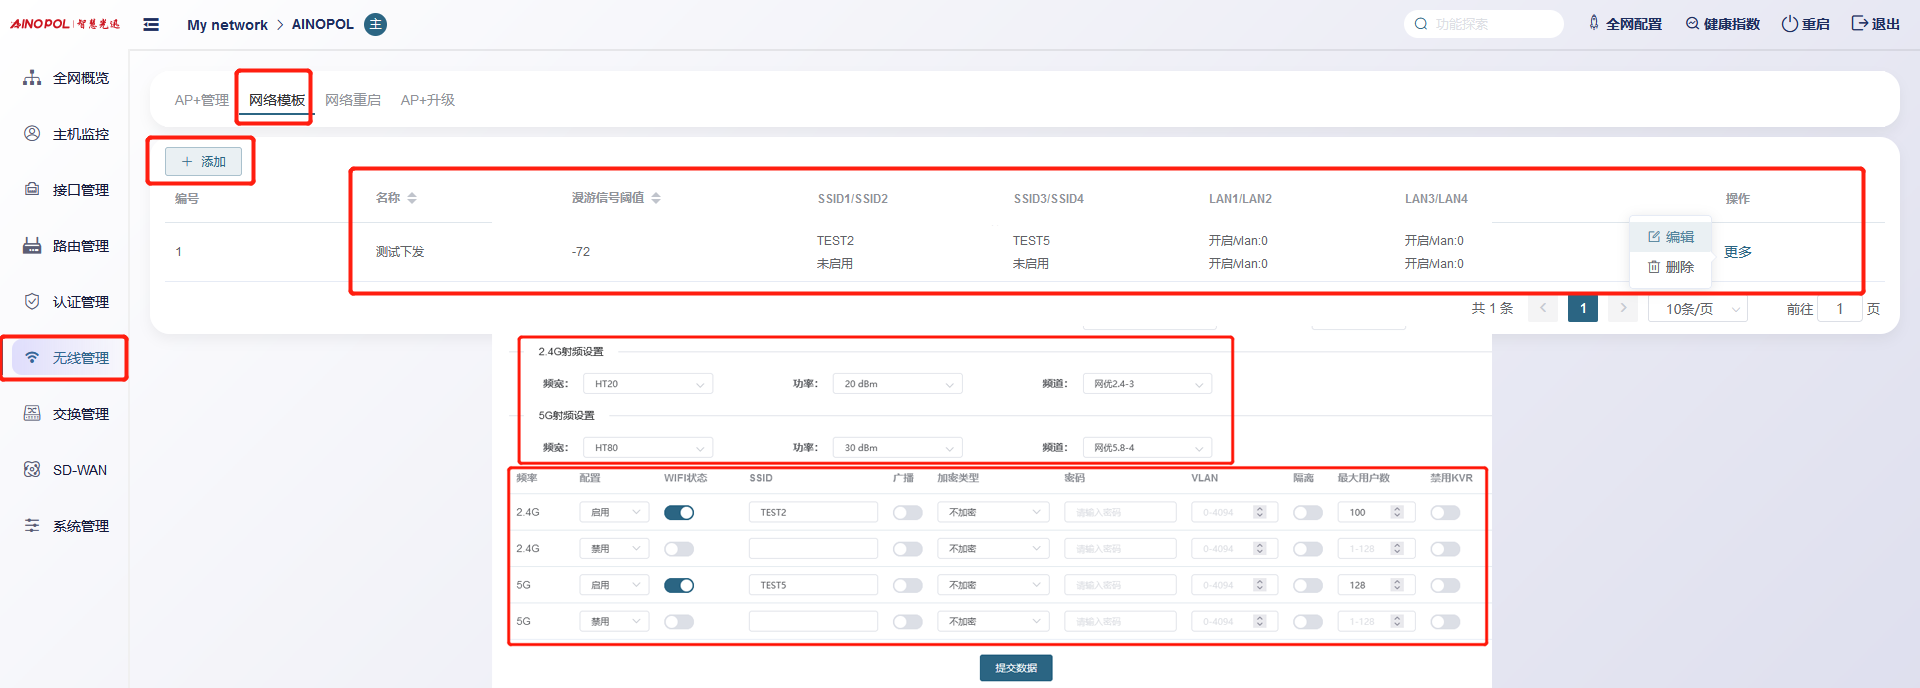Viewport: 1920px width, 688px height.
Task: Enable 禁用KVR on the first 2.4G row
Action: (x=1444, y=513)
